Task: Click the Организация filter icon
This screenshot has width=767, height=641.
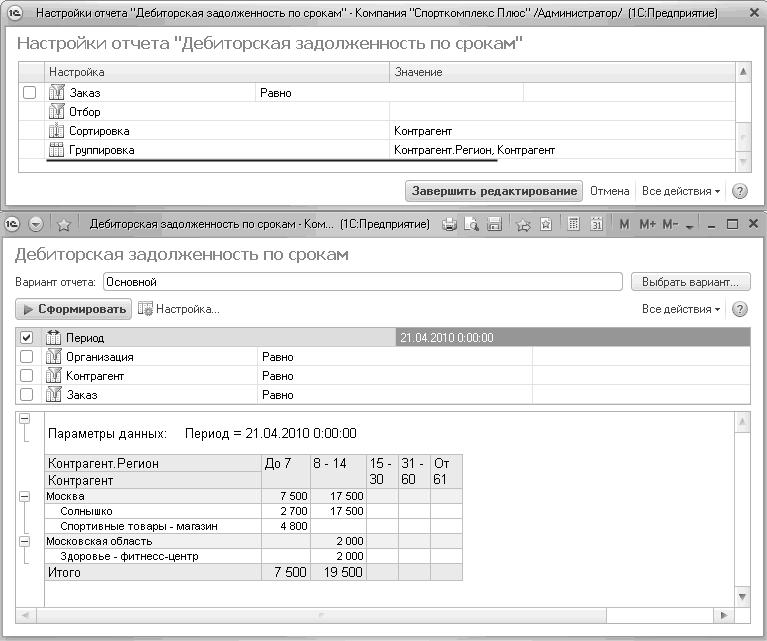Action: click(53, 356)
